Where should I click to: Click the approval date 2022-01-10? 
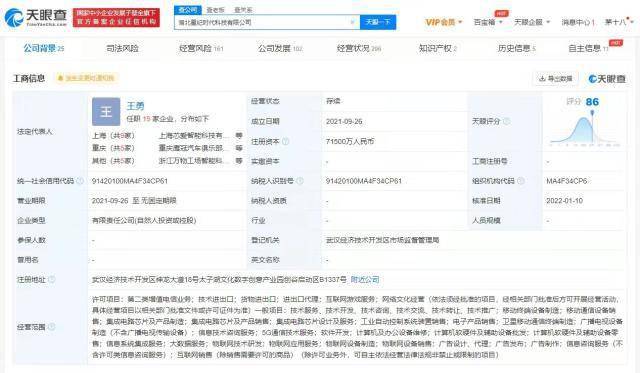pyautogui.click(x=564, y=201)
